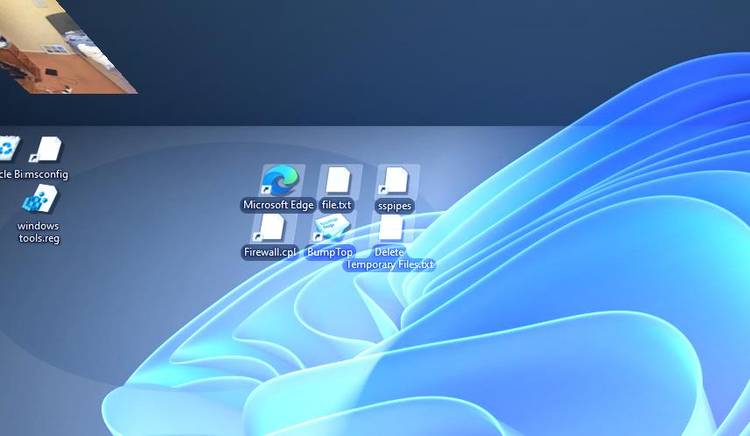Viewport: 750px width, 436px height.
Task: Select the msconfig shortcut icon
Action: click(x=47, y=150)
